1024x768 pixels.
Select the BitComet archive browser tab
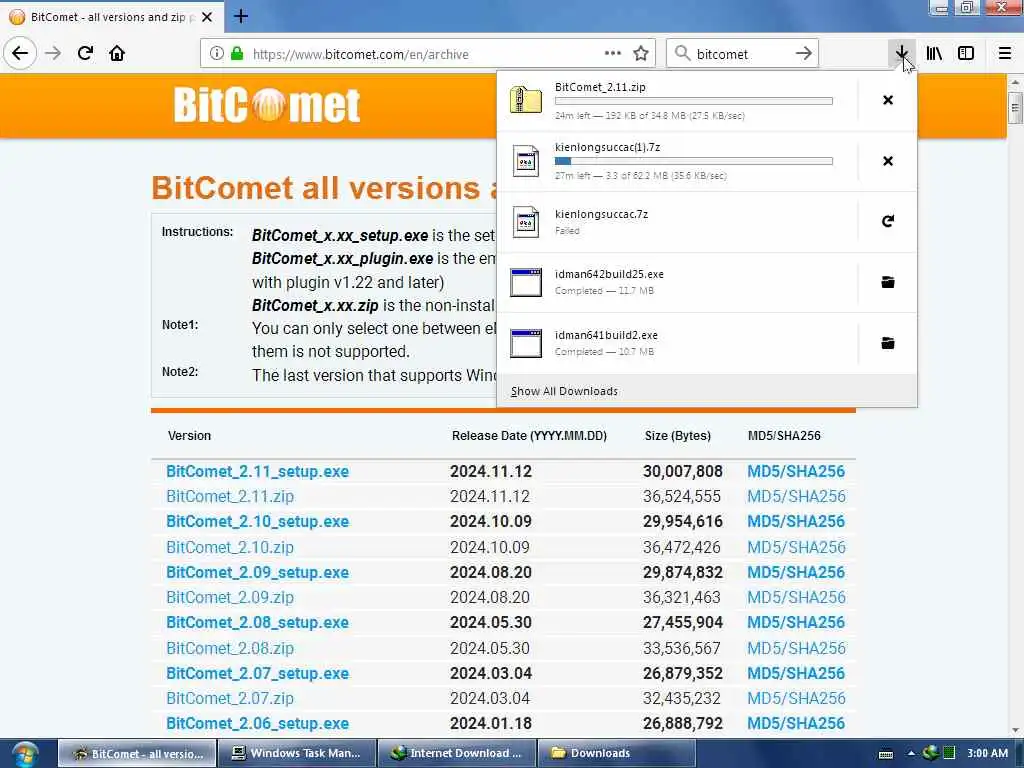coord(112,17)
